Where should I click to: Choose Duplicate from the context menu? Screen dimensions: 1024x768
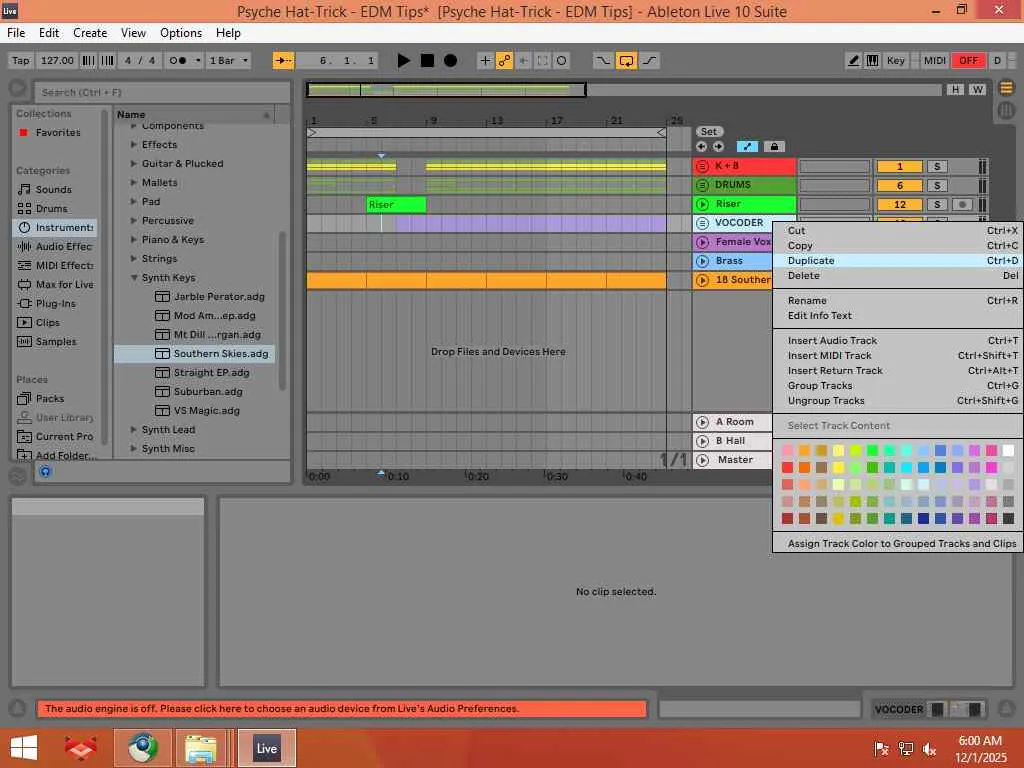click(898, 260)
